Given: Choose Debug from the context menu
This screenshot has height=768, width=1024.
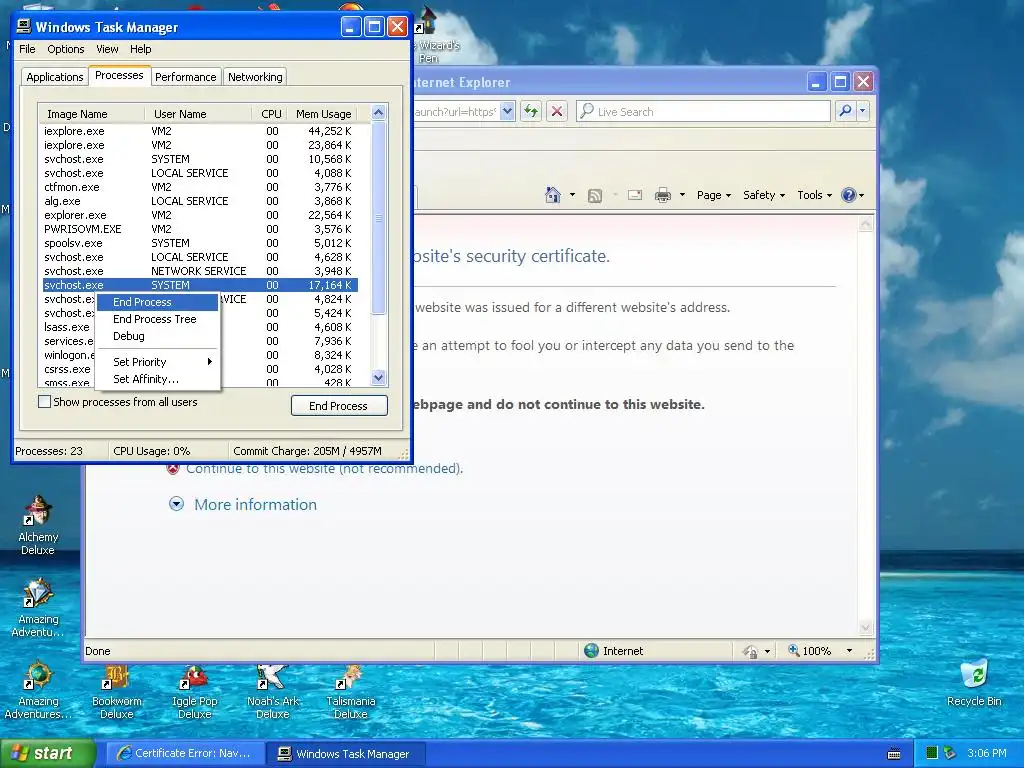Looking at the screenshot, I should pos(157,336).
